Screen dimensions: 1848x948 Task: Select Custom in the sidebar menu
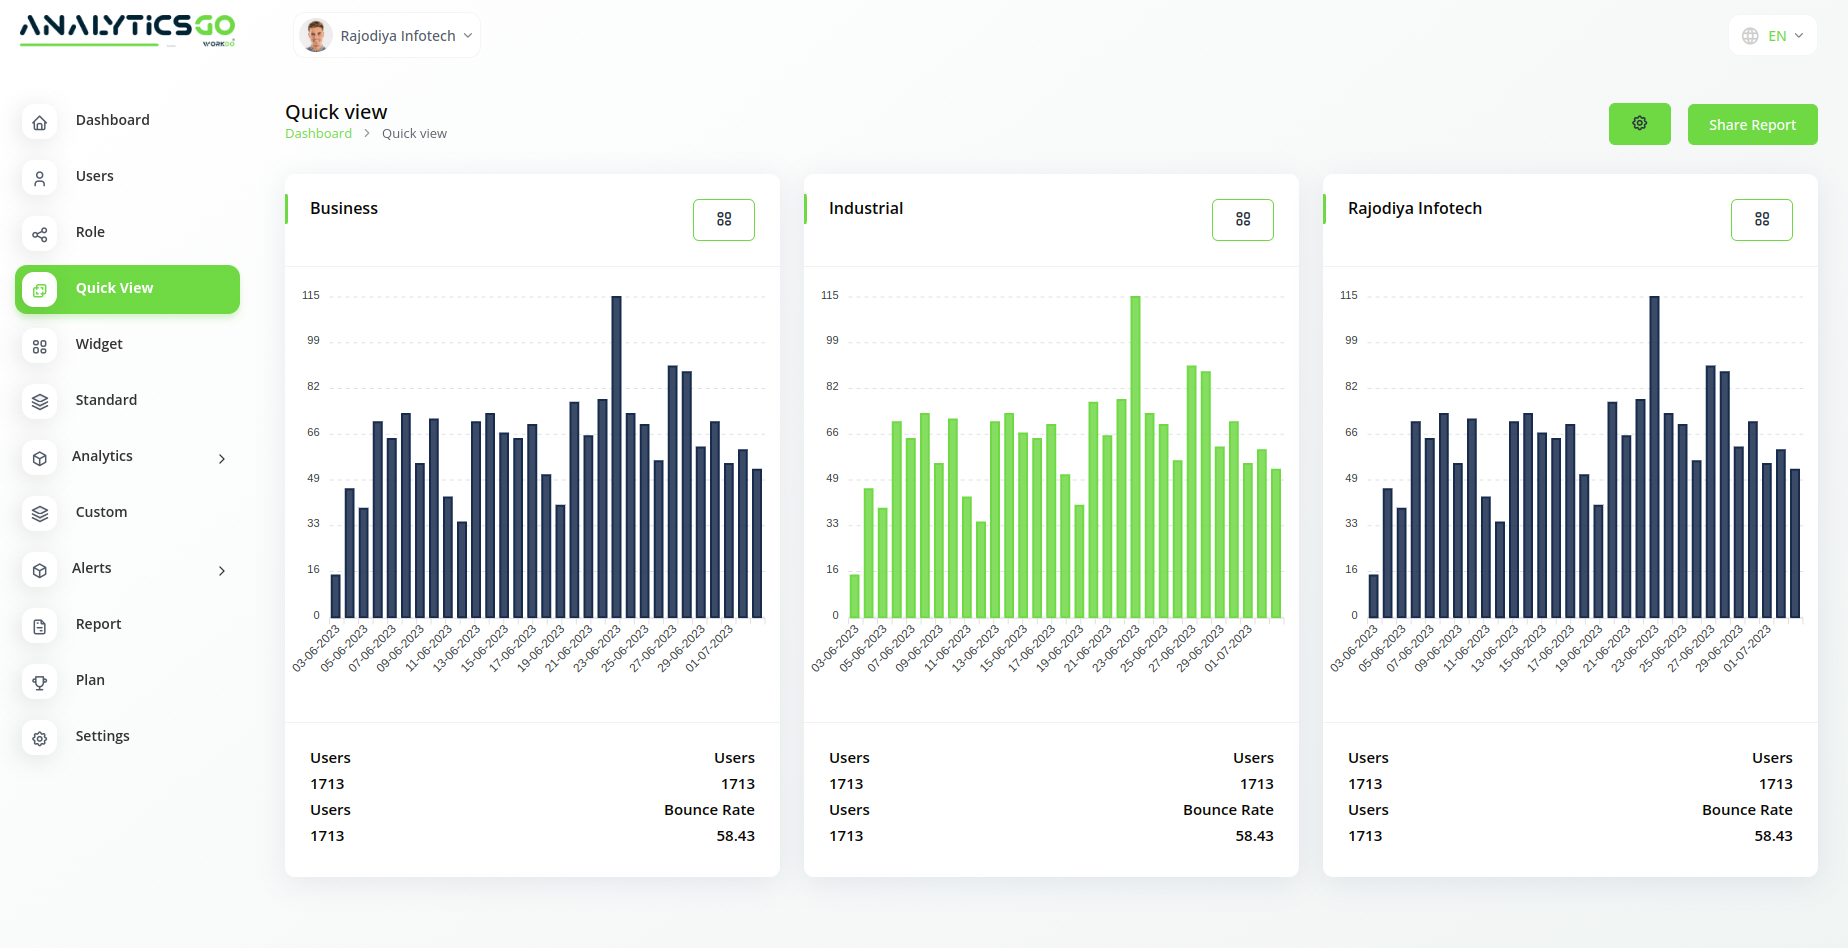(x=101, y=512)
